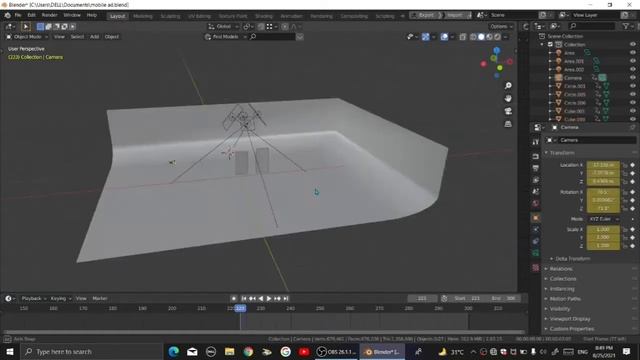640x360 pixels.
Task: Jump to the end frame button
Action: [x=286, y=299]
